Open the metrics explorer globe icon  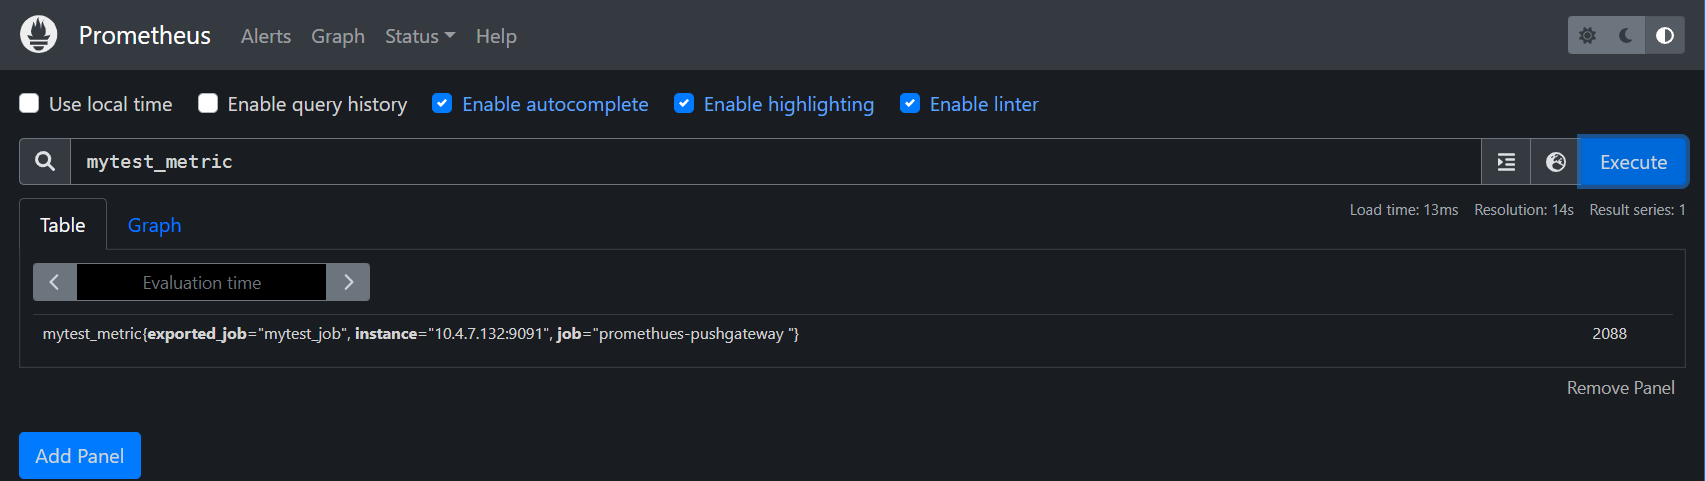click(1555, 162)
